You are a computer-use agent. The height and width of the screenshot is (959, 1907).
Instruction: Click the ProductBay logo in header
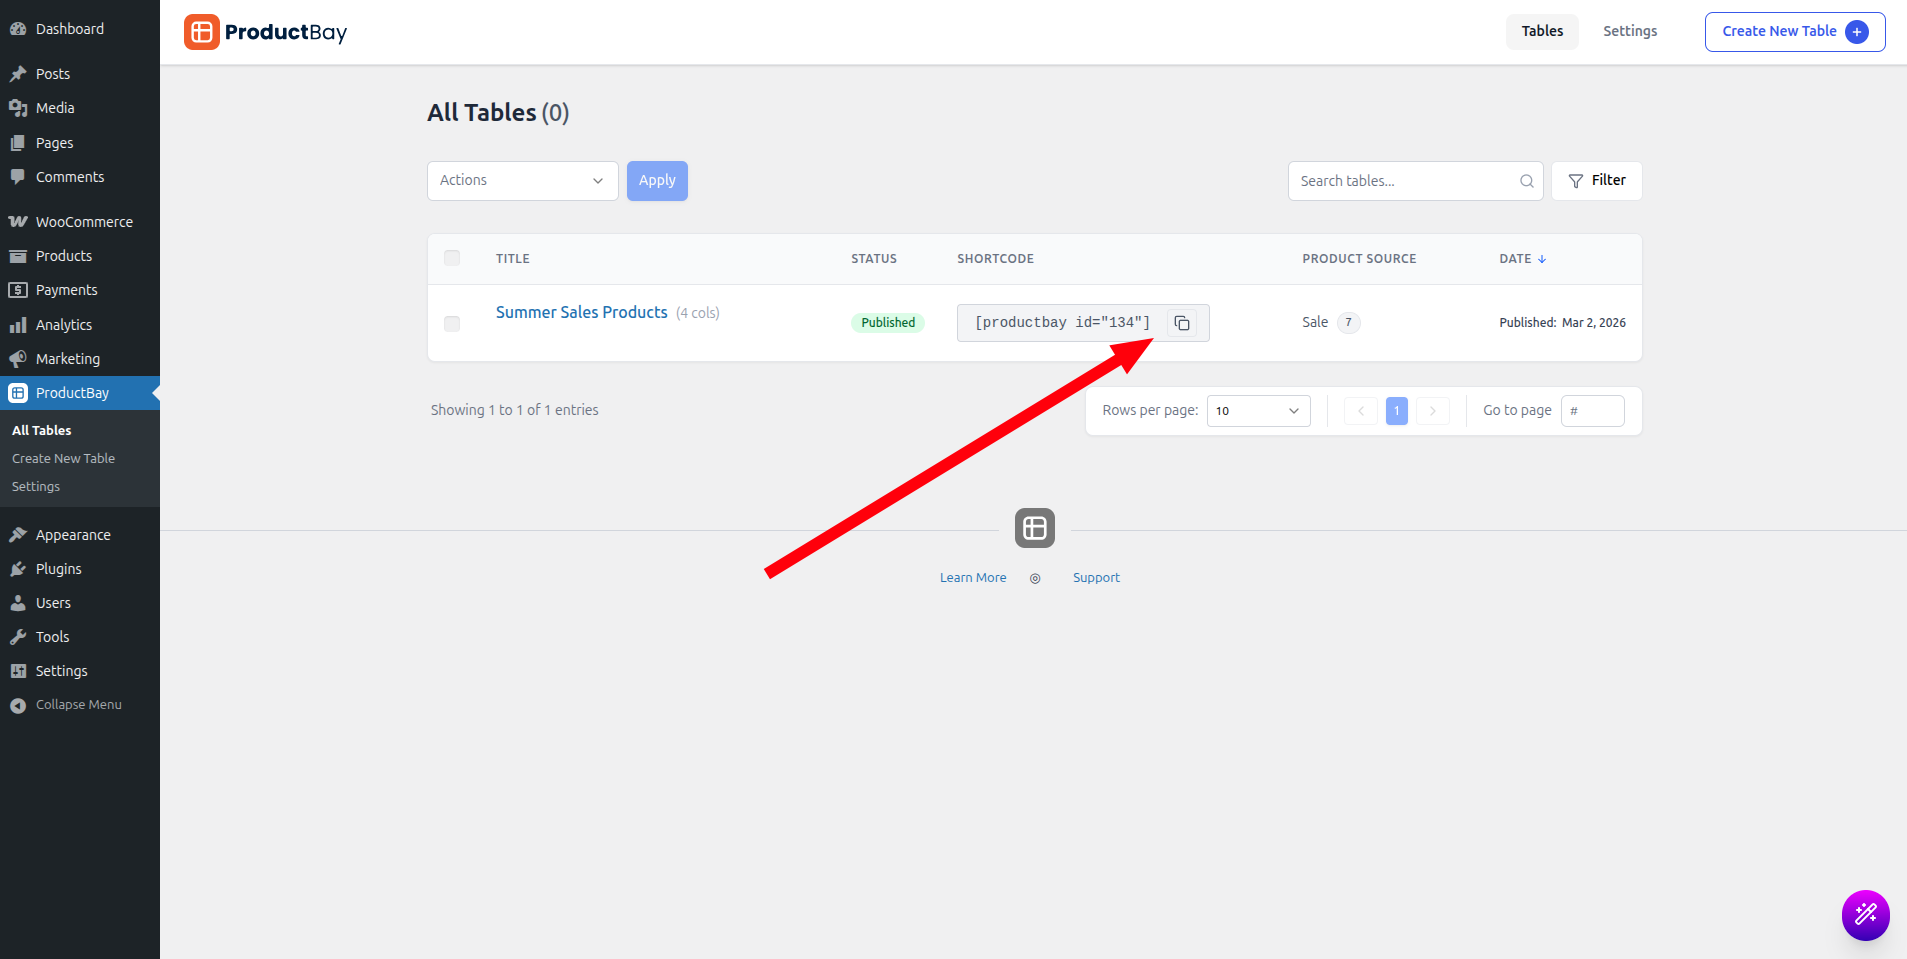pyautogui.click(x=266, y=32)
